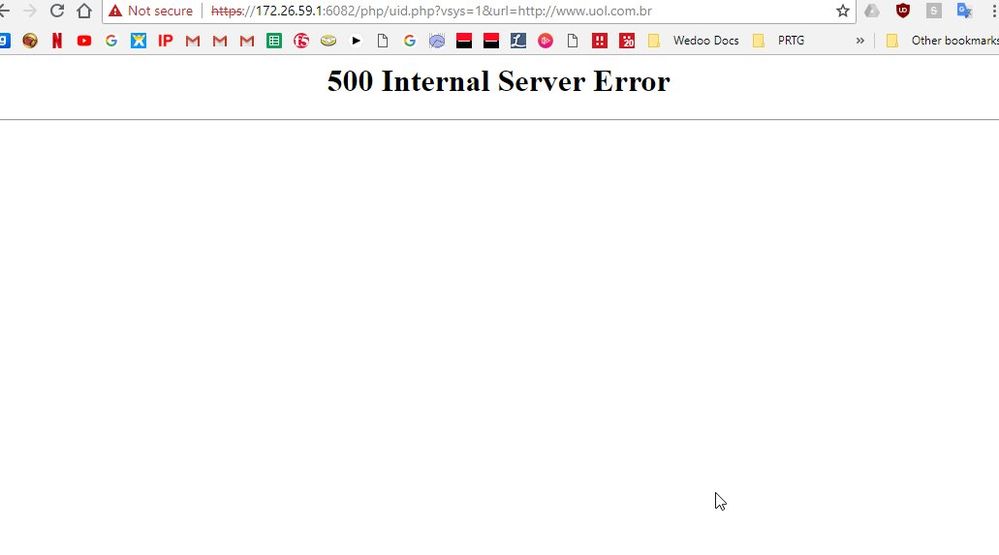Open the IP bookmark

[x=165, y=41]
